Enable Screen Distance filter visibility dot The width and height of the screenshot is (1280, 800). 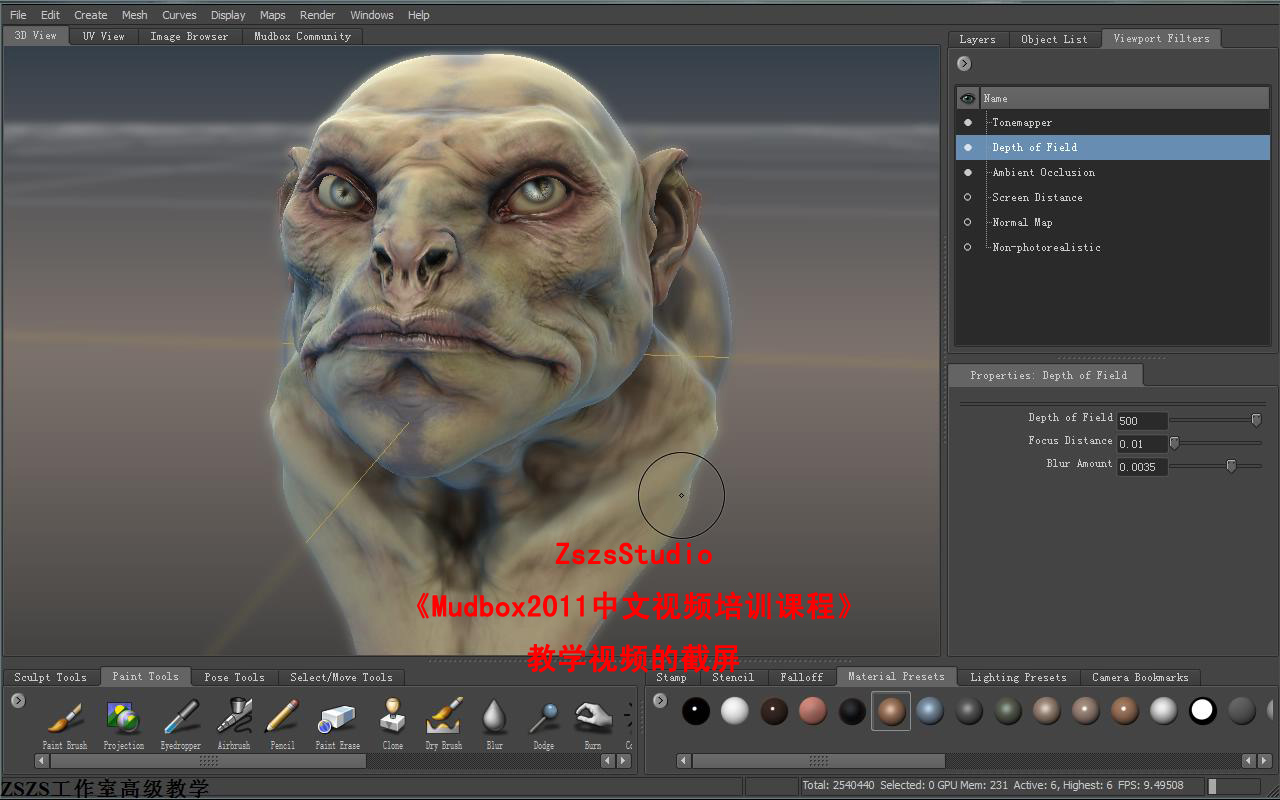(x=967, y=197)
